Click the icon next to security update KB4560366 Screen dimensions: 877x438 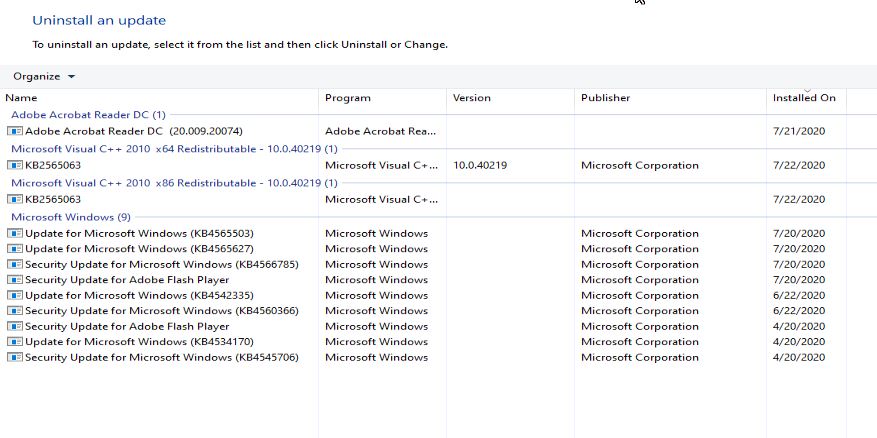(x=15, y=311)
